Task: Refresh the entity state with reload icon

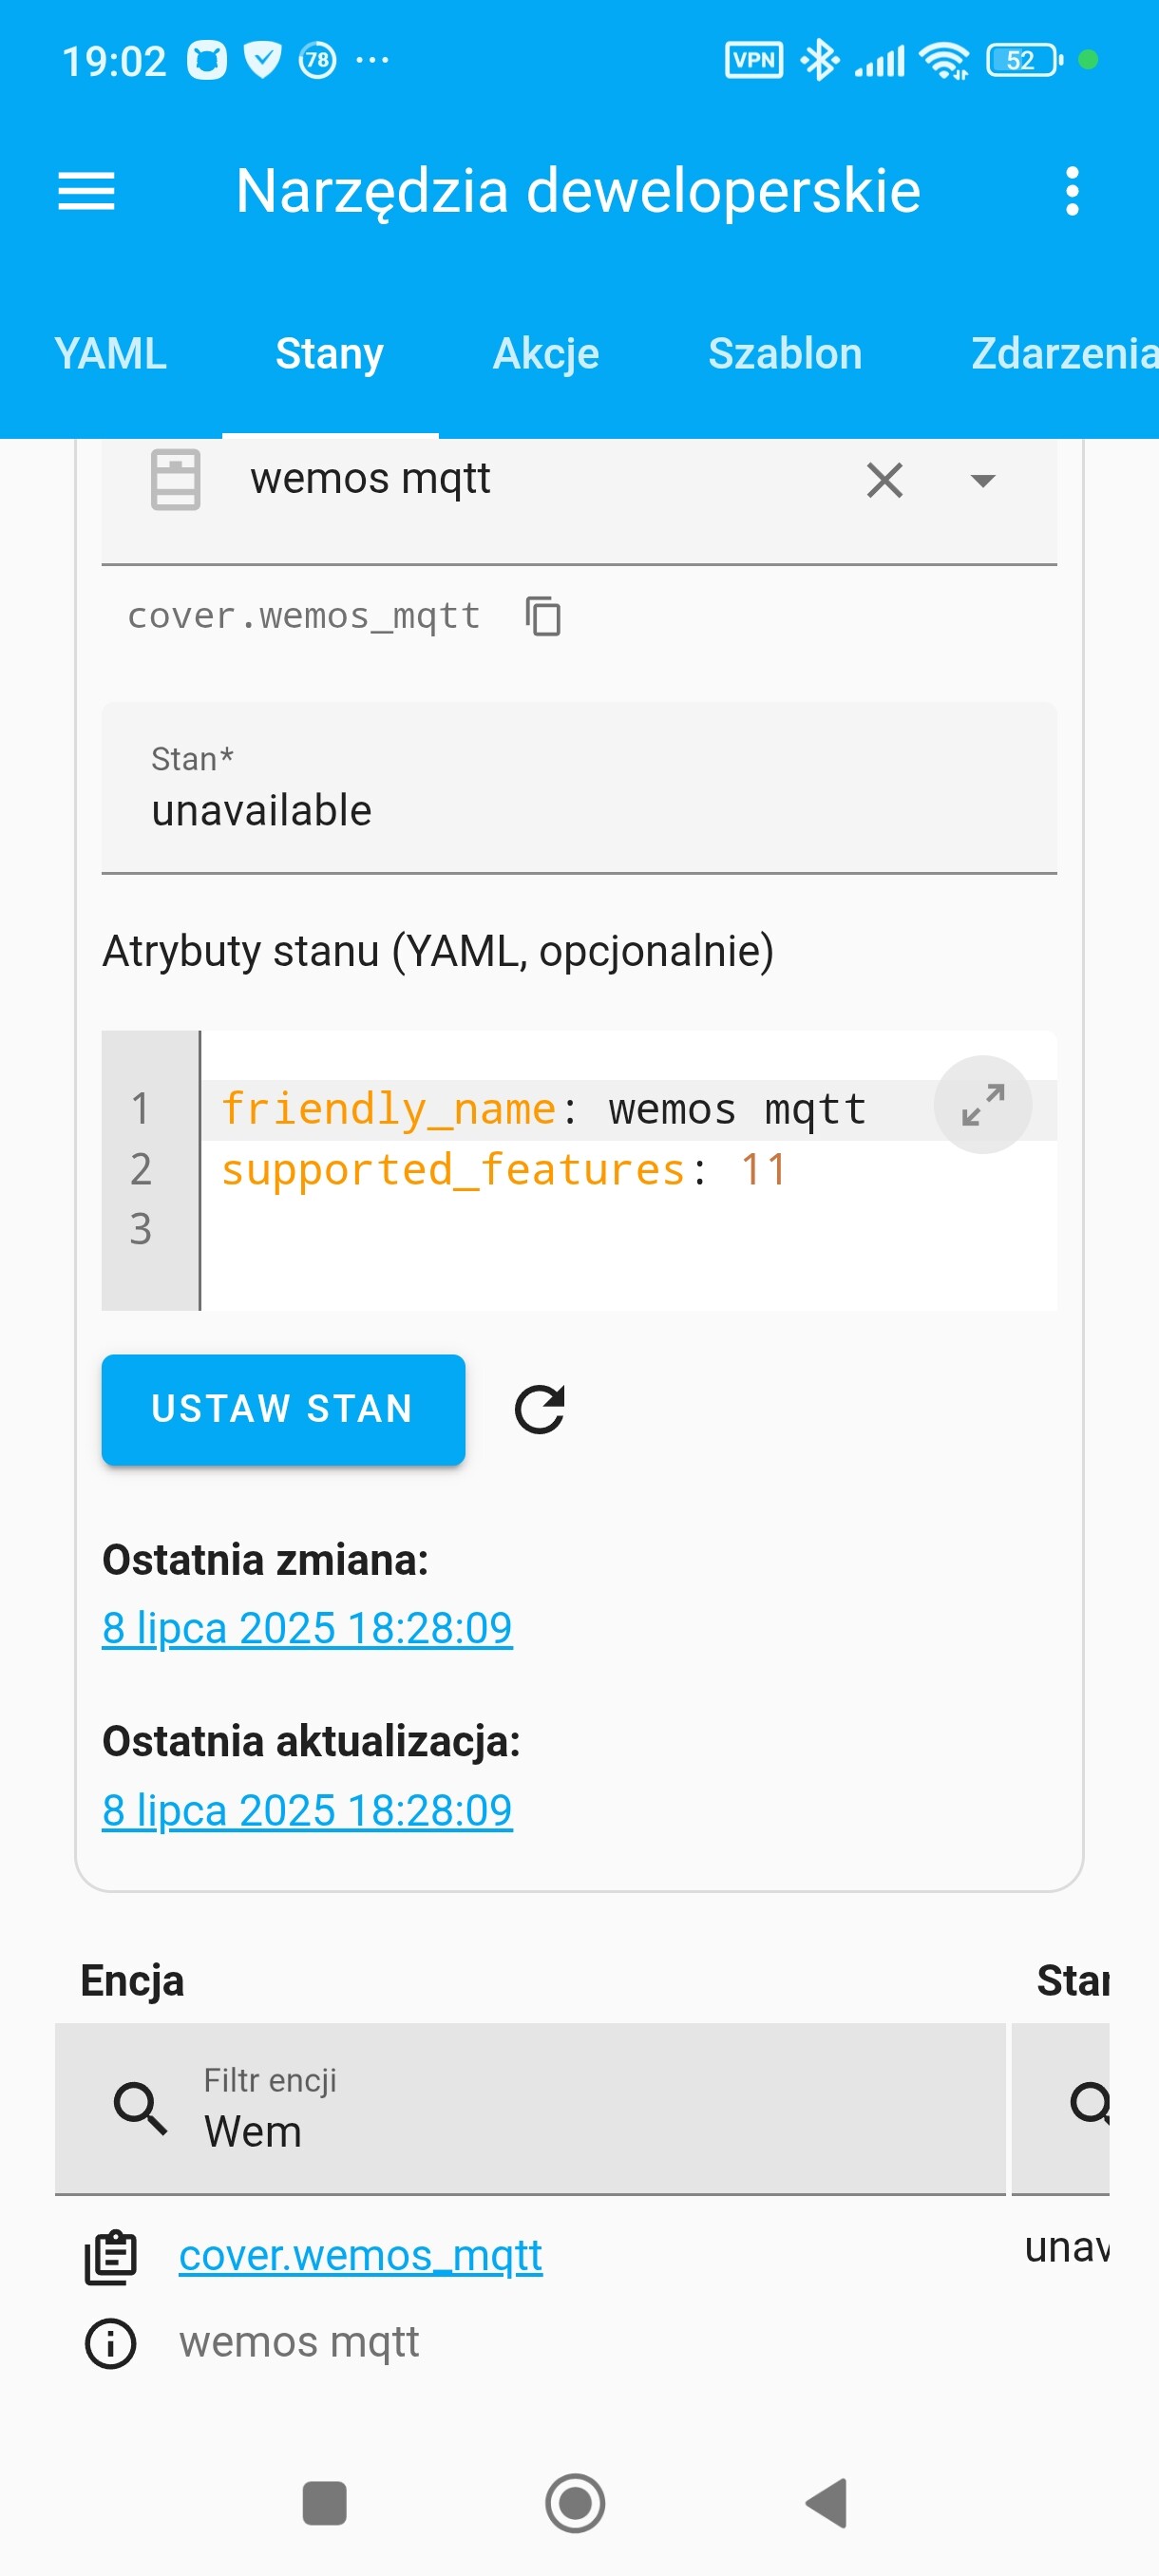Action: 540,1409
